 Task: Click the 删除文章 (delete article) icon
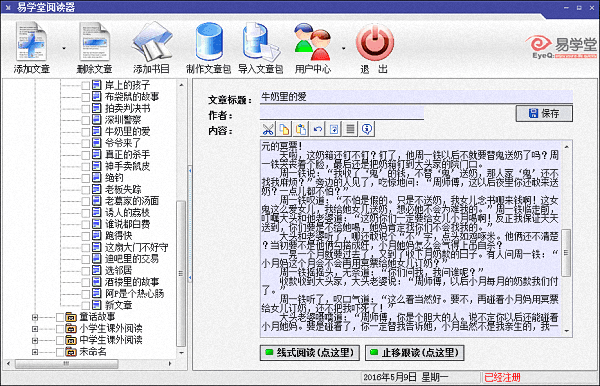[x=95, y=42]
